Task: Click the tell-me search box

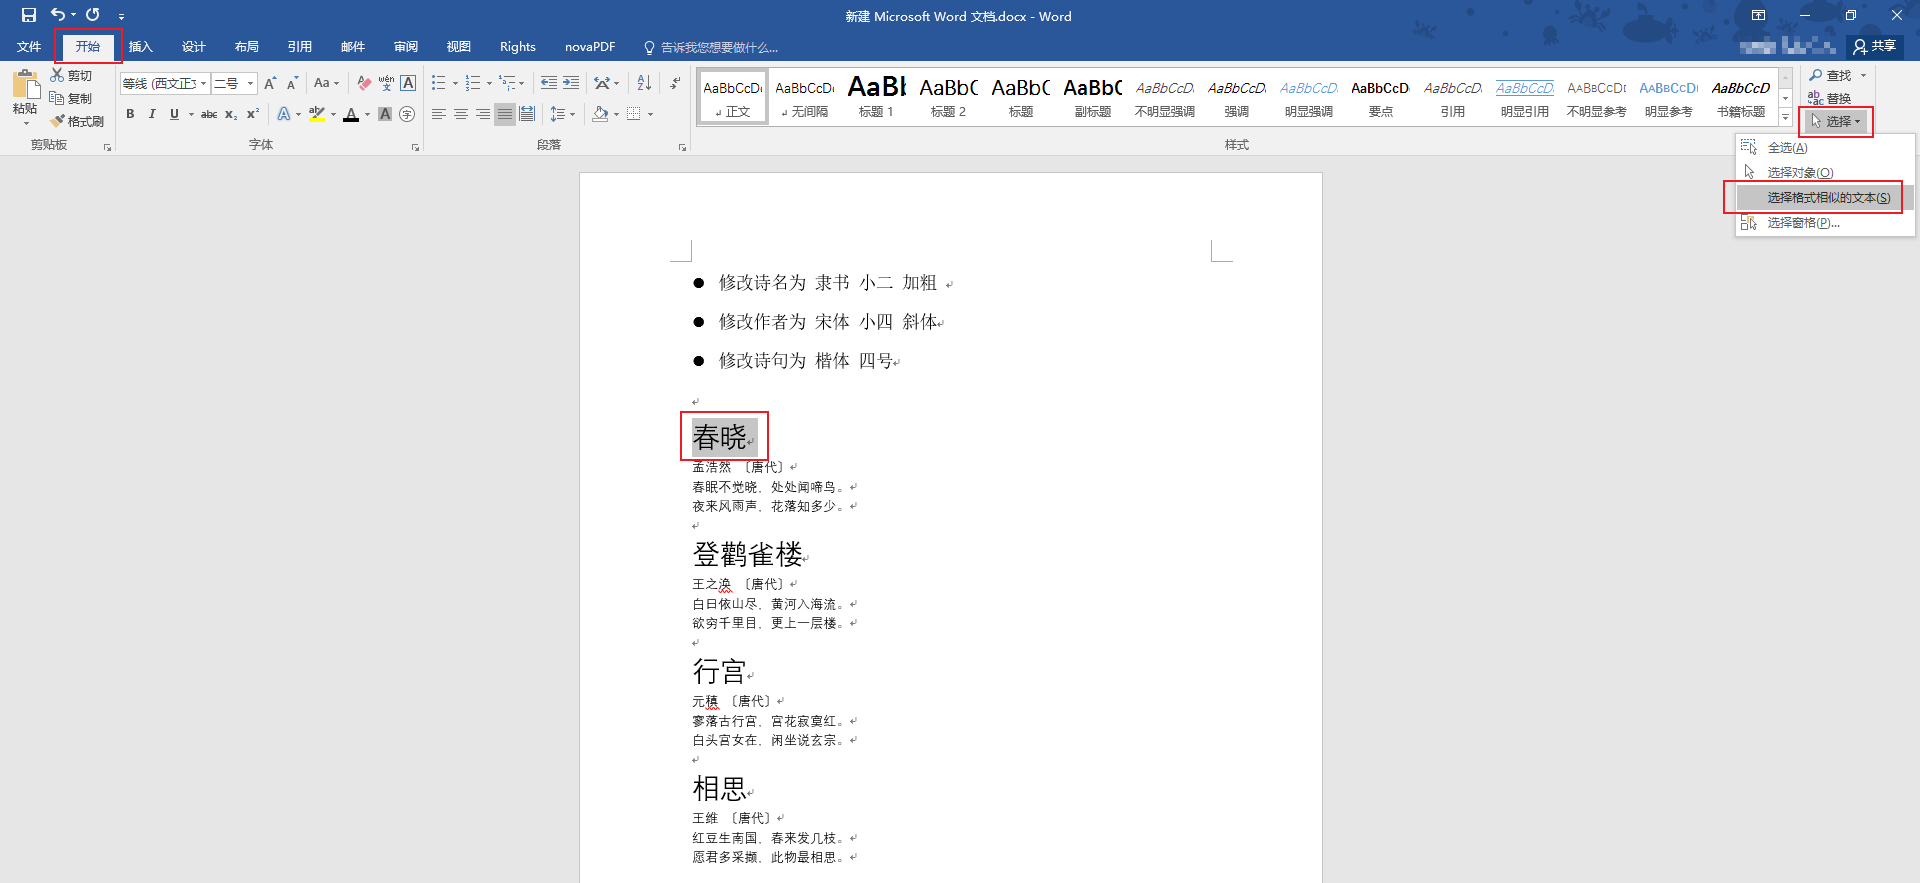Action: 712,47
